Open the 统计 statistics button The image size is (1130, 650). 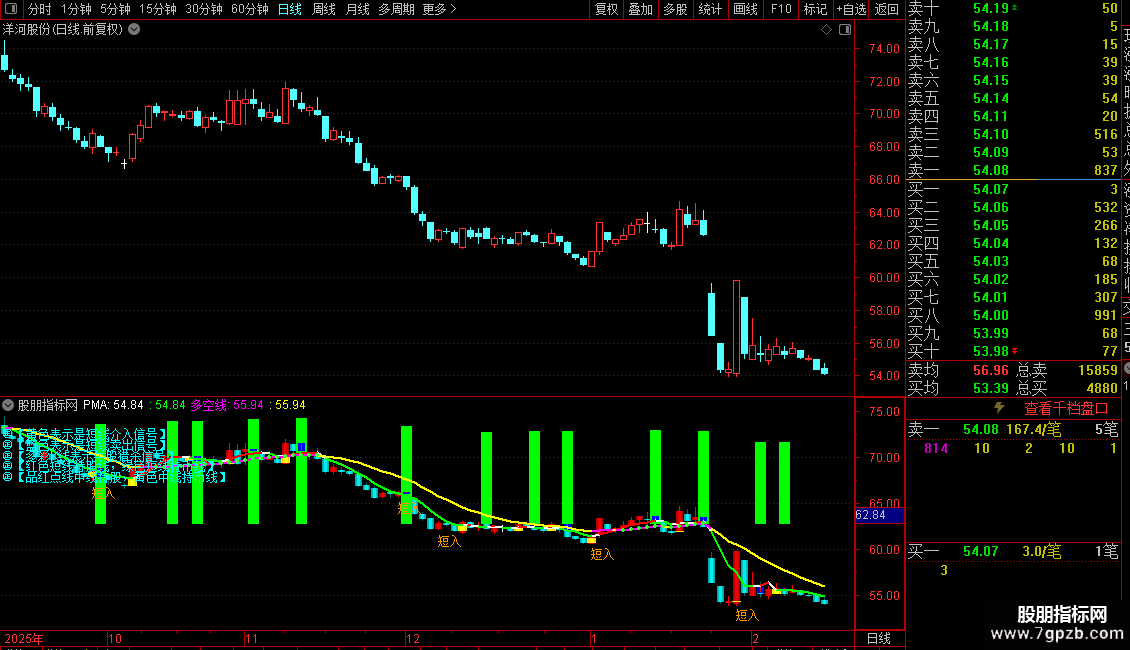[710, 9]
